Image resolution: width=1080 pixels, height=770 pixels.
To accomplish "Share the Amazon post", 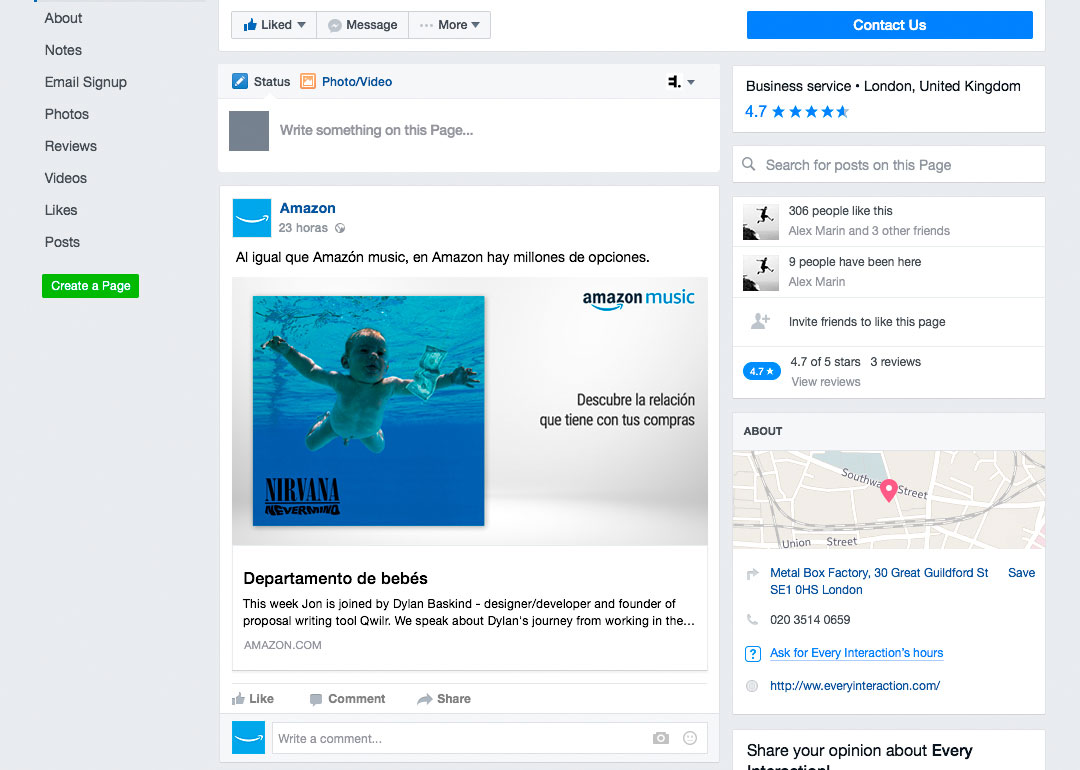I will pyautogui.click(x=444, y=699).
